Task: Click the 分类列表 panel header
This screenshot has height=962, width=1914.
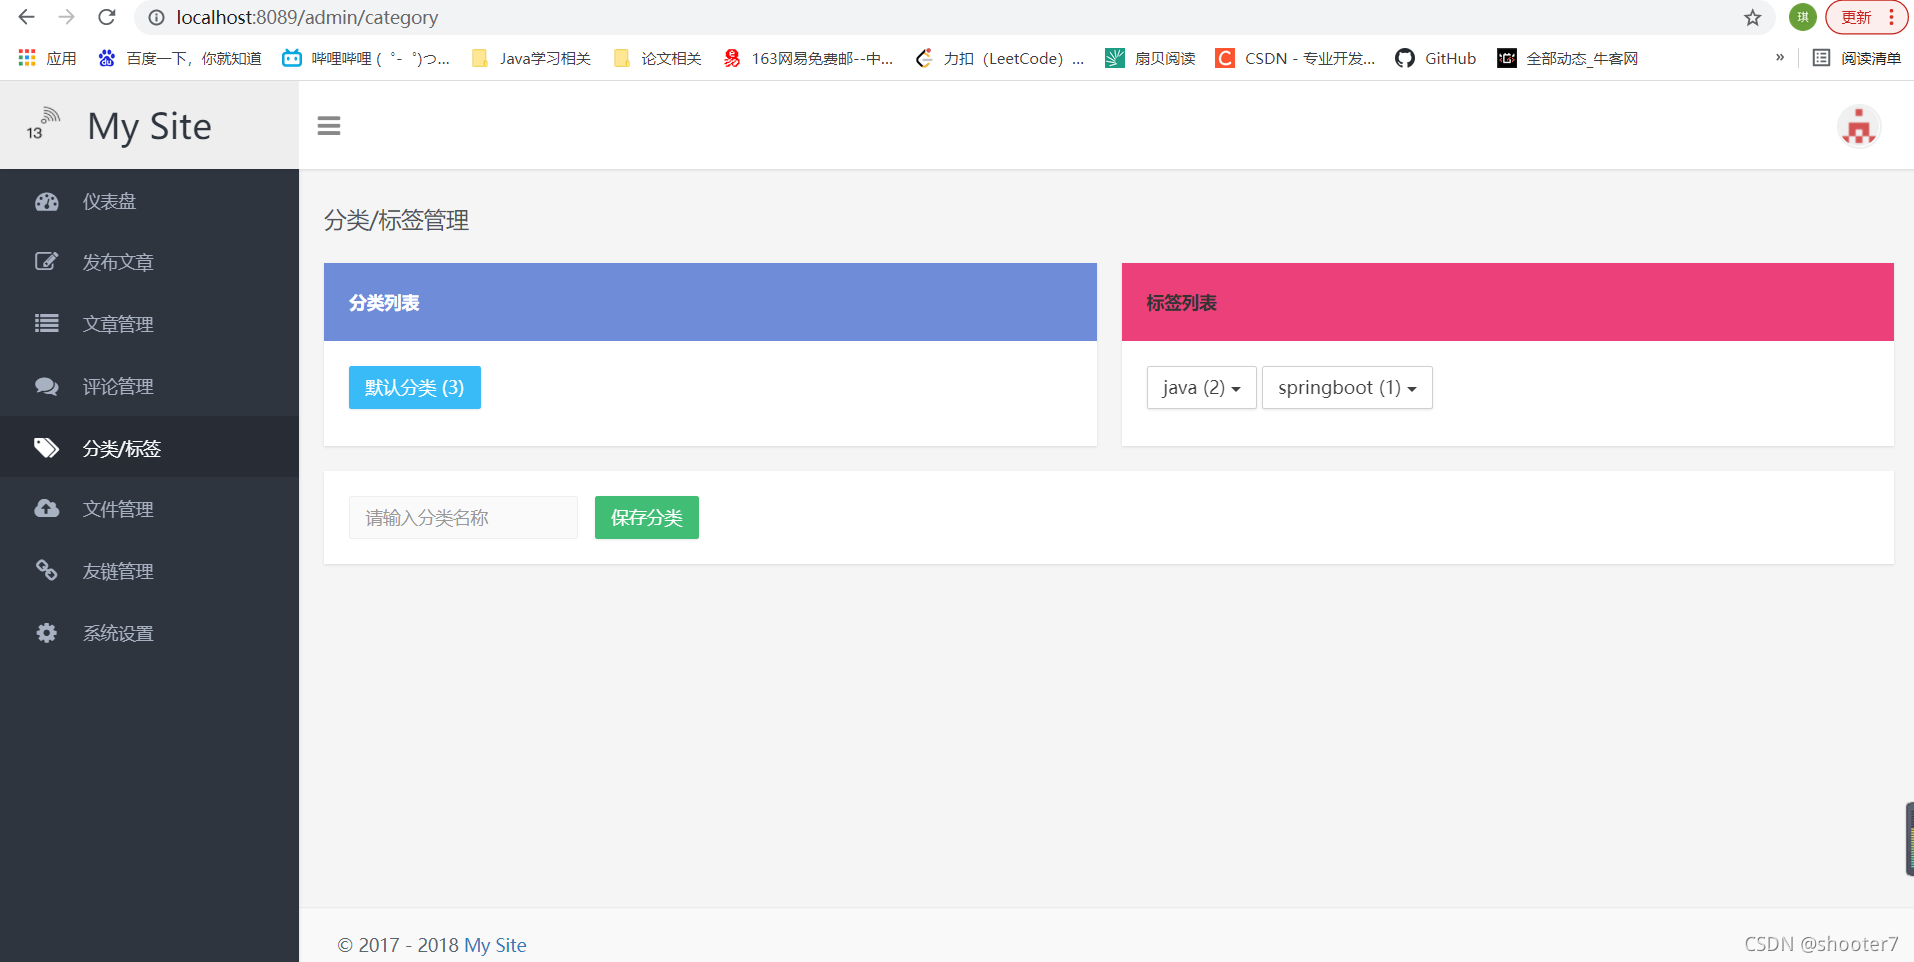Action: [710, 302]
